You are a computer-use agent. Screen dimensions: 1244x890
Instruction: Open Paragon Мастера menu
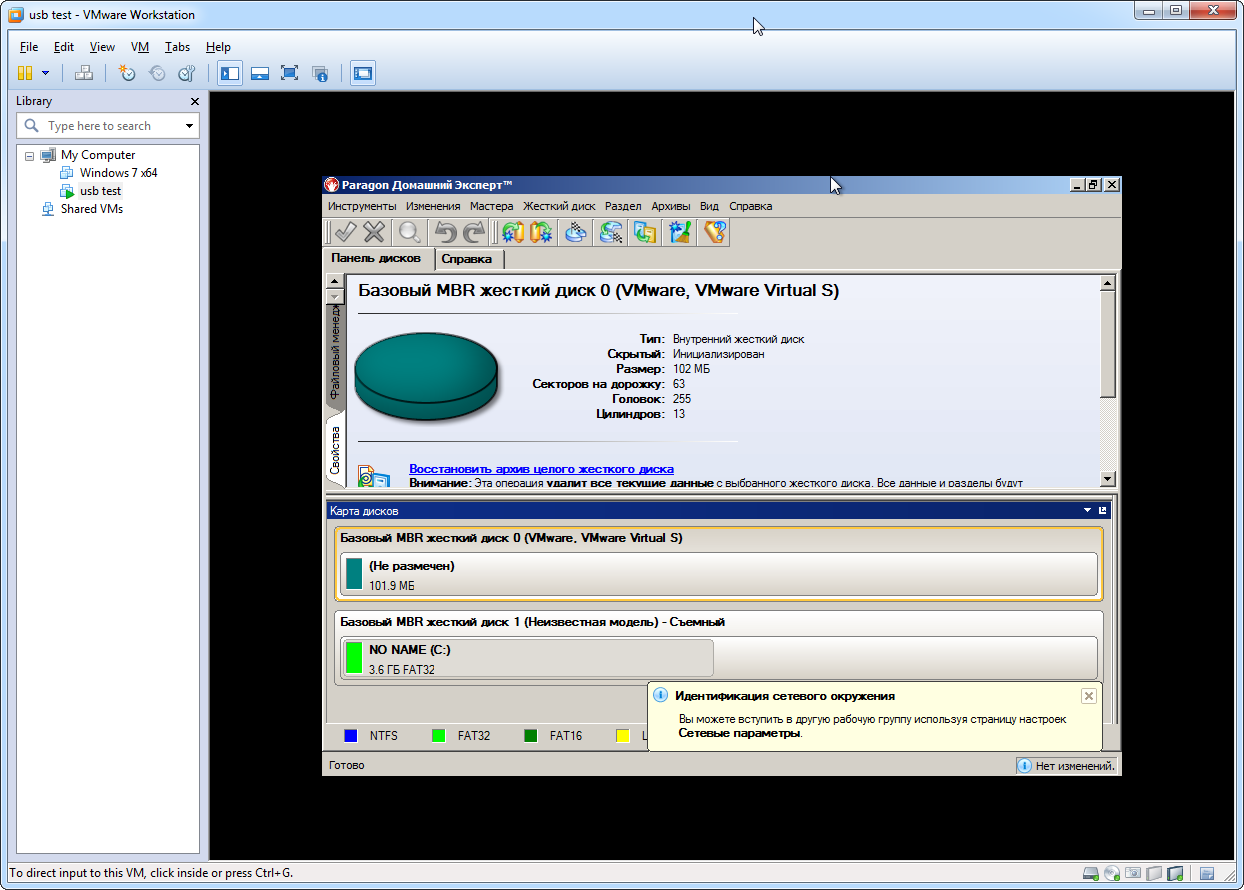click(x=491, y=206)
